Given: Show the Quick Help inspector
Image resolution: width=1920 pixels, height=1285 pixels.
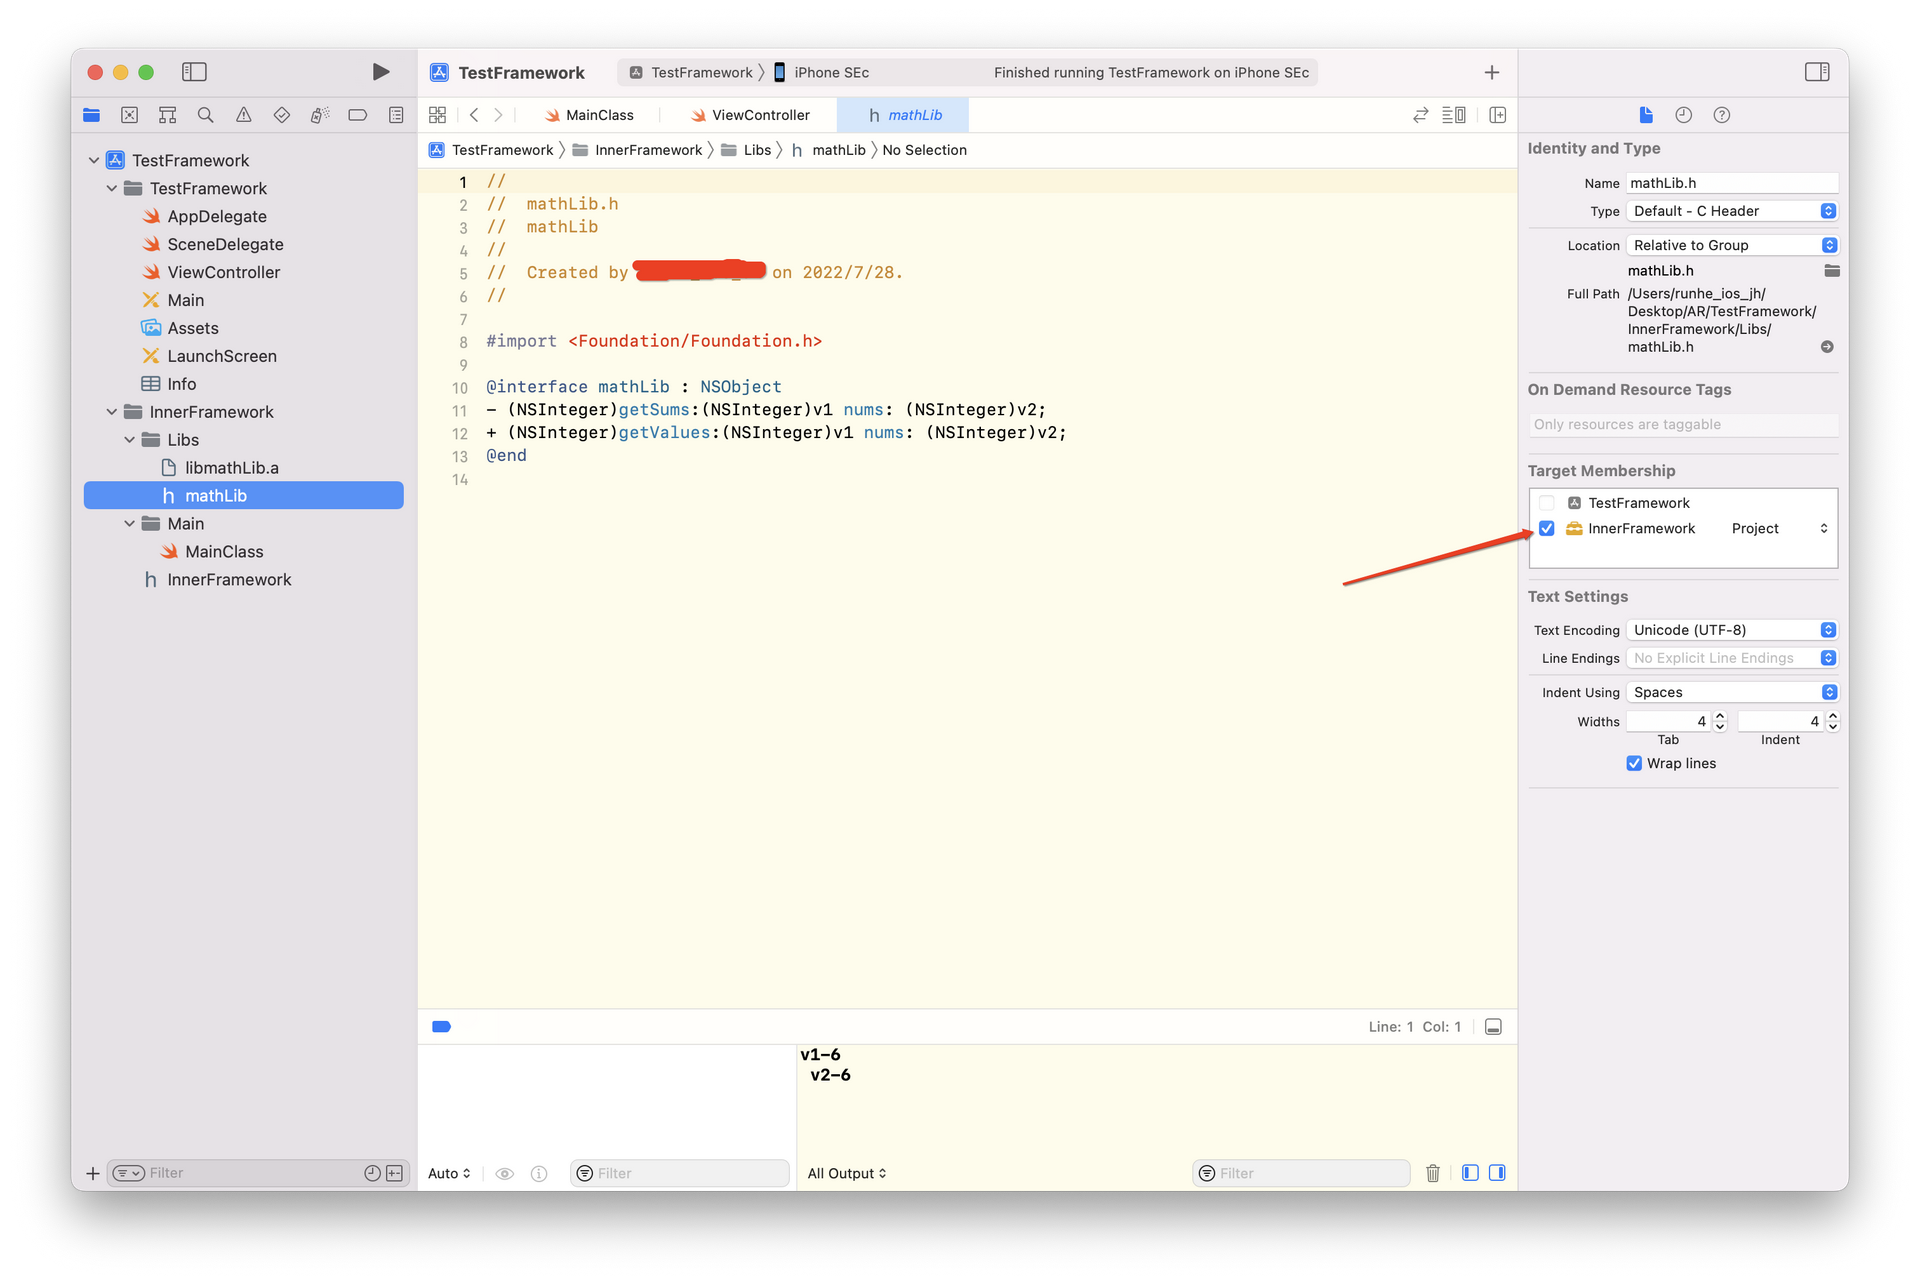Looking at the screenshot, I should 1722,115.
